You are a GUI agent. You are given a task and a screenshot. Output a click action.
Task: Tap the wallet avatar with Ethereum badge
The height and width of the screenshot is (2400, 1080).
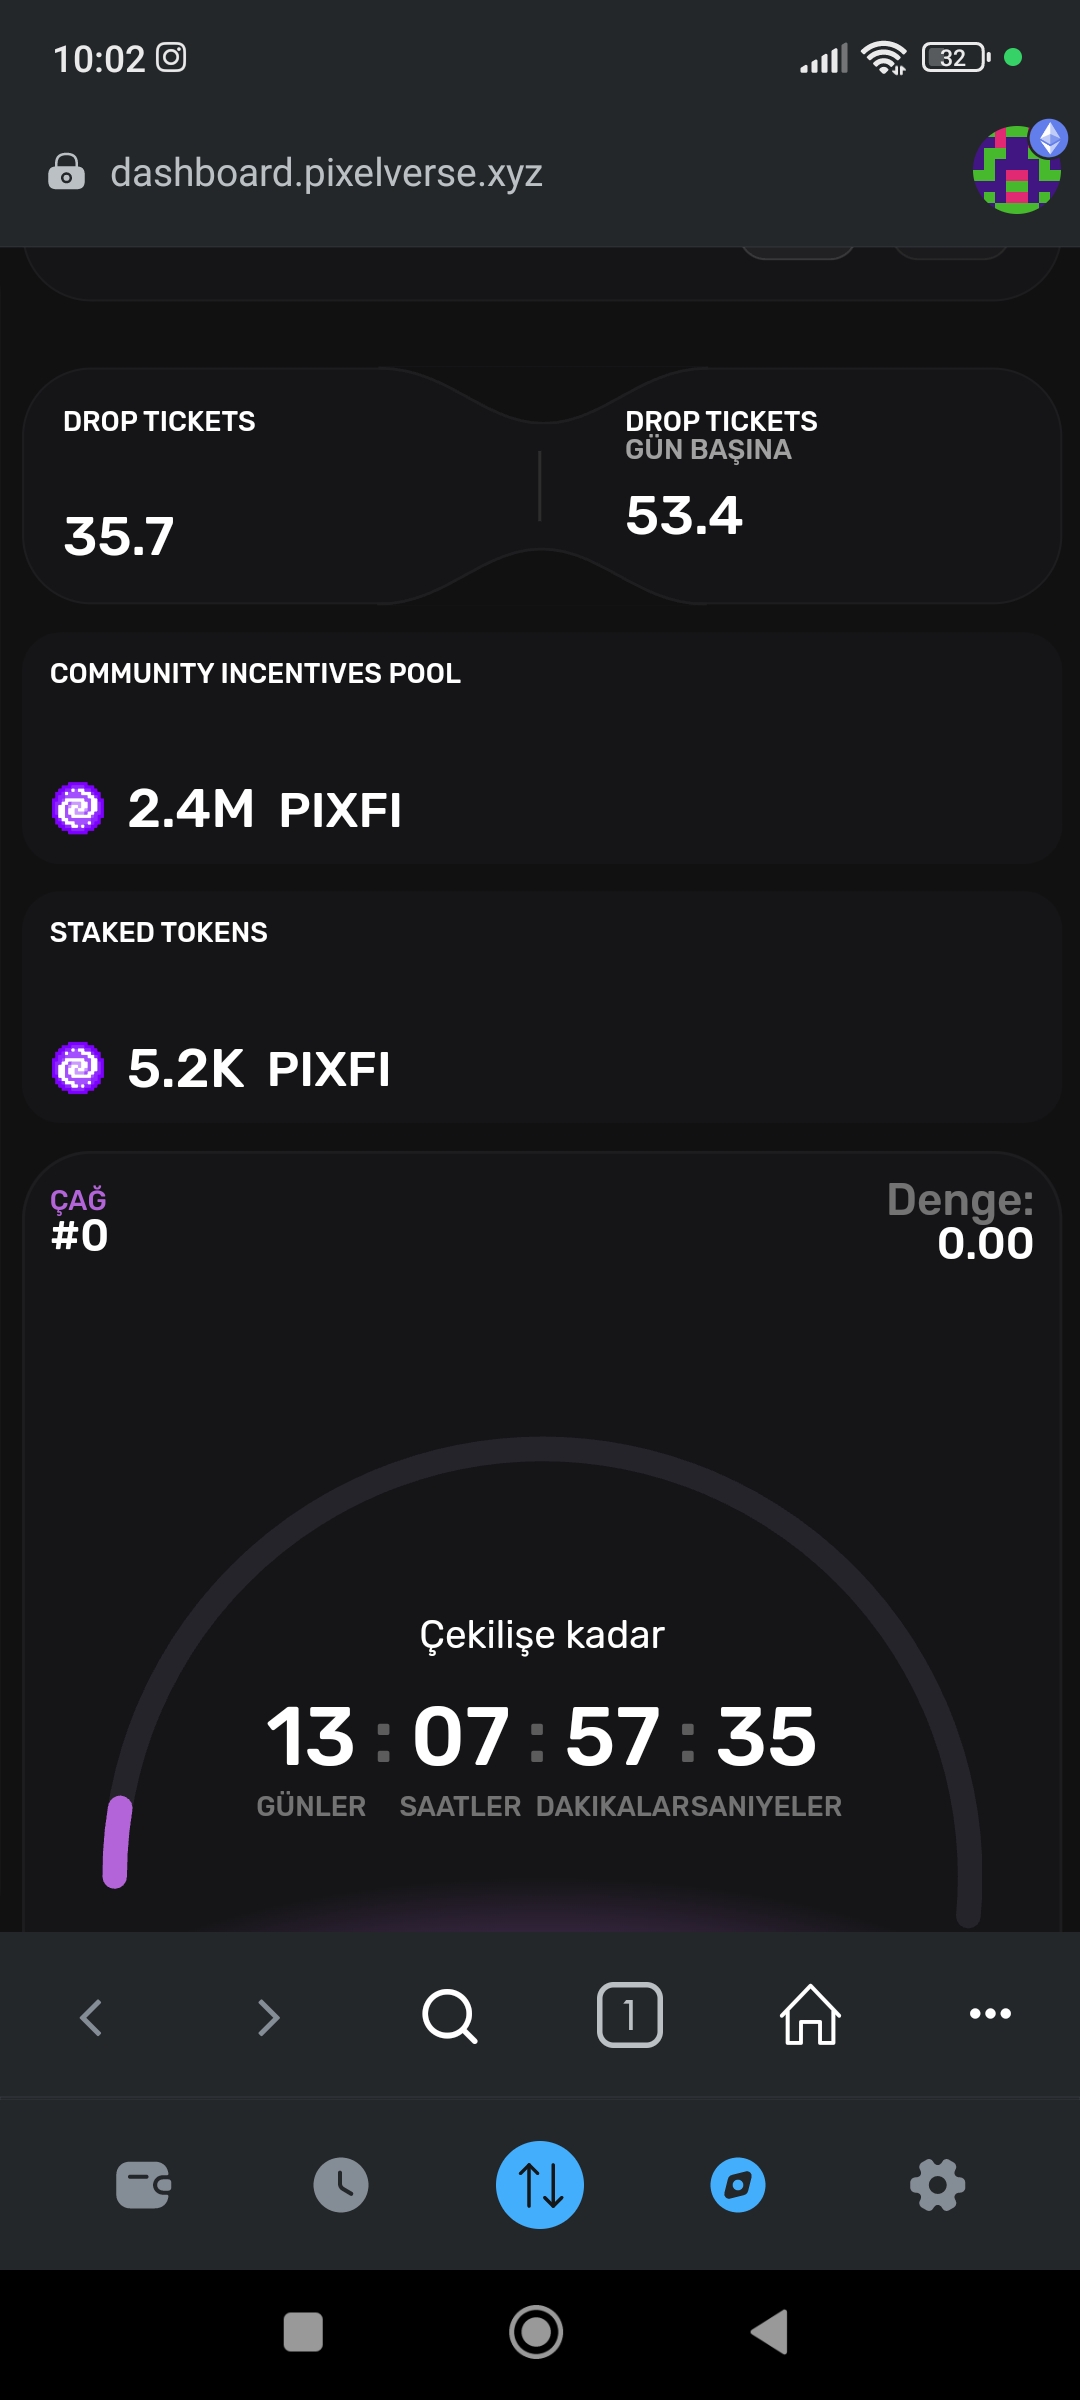coord(1018,168)
